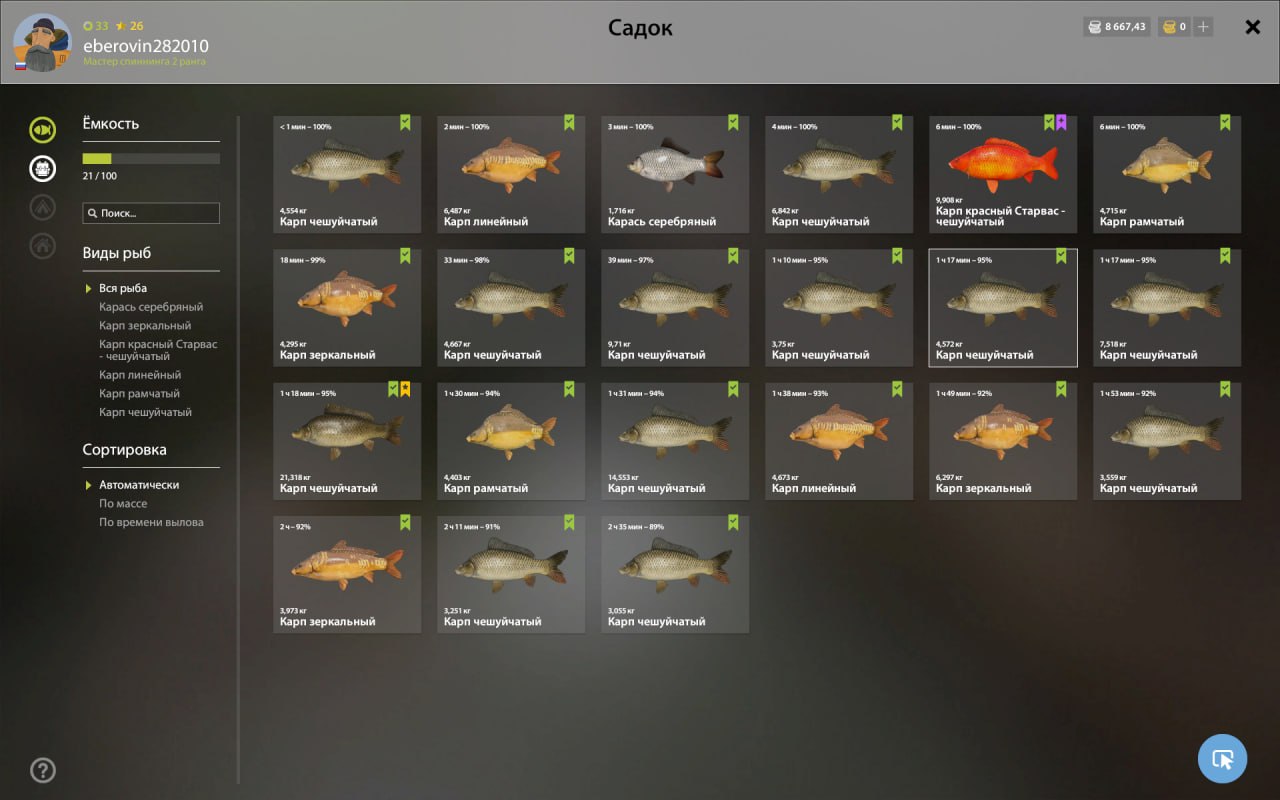Click the blue selection mode button
This screenshot has height=800, width=1280.
tap(1222, 759)
